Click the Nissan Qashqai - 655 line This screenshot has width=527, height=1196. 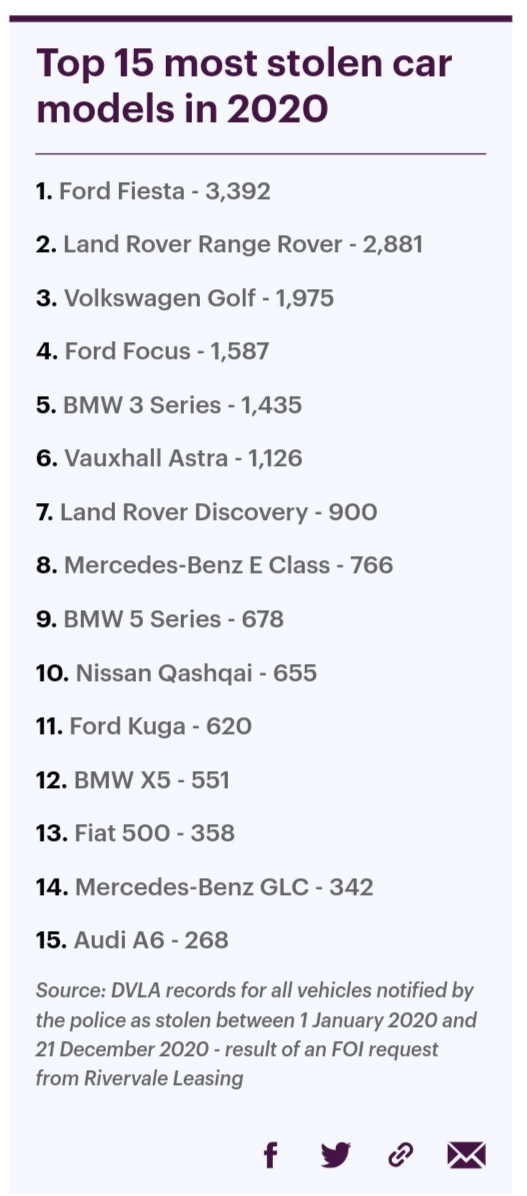176,673
